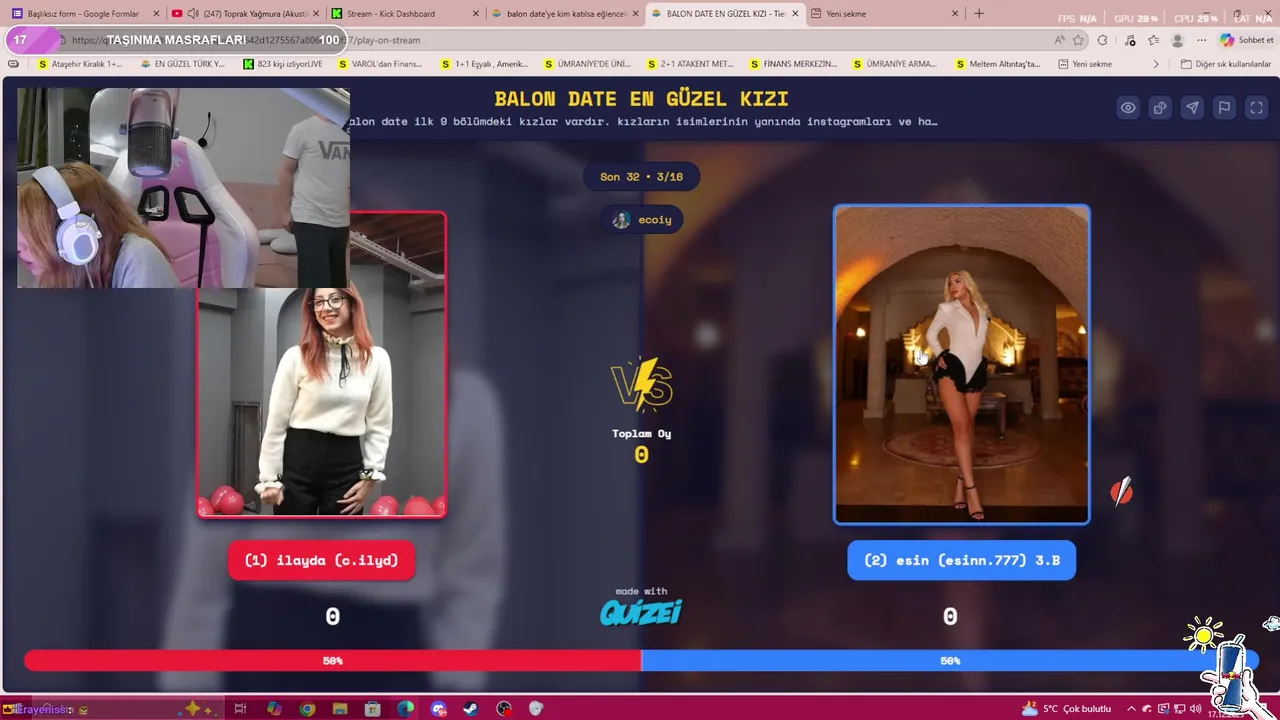Open the '2+1 ATAKENT MET...' bookmark
This screenshot has width=1280, height=720.
click(x=690, y=64)
